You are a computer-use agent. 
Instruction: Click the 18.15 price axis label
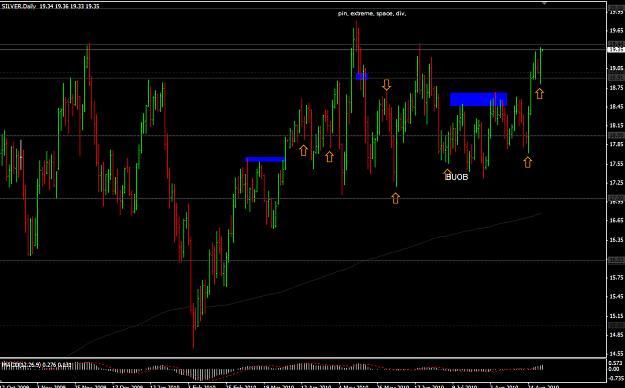616,125
